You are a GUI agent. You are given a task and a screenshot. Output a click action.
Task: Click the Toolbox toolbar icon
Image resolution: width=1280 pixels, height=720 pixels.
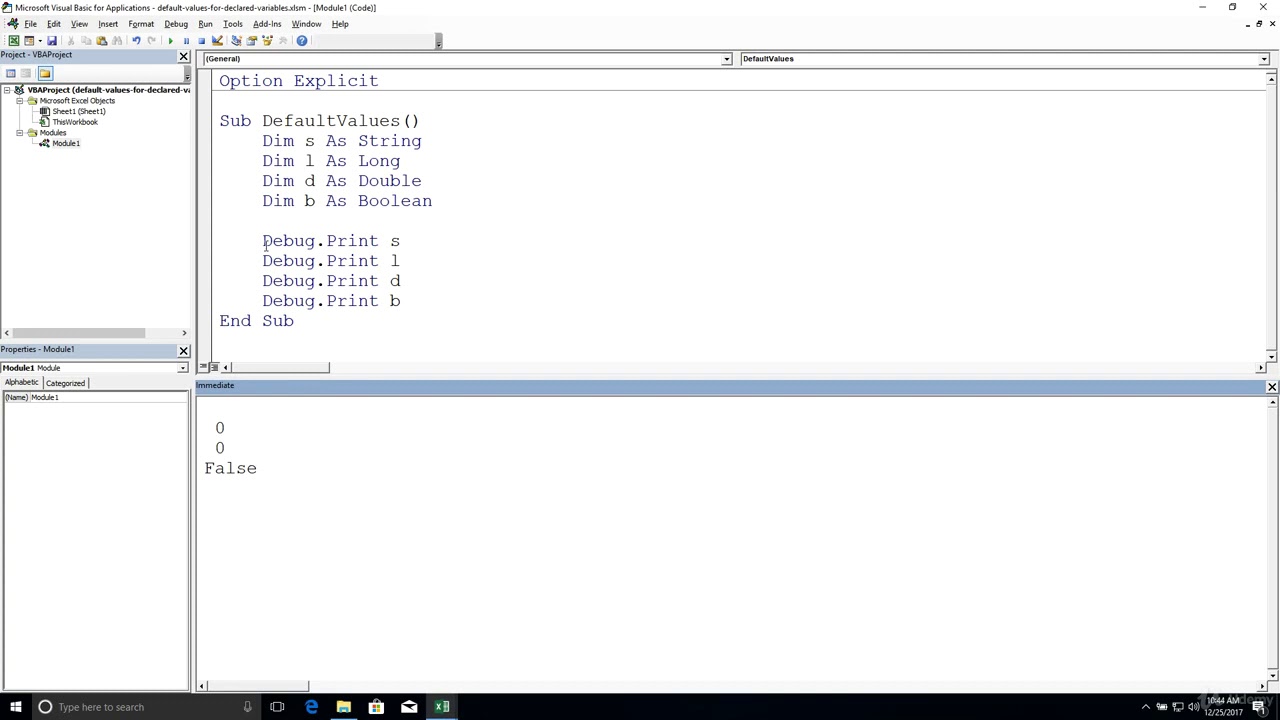[x=283, y=41]
